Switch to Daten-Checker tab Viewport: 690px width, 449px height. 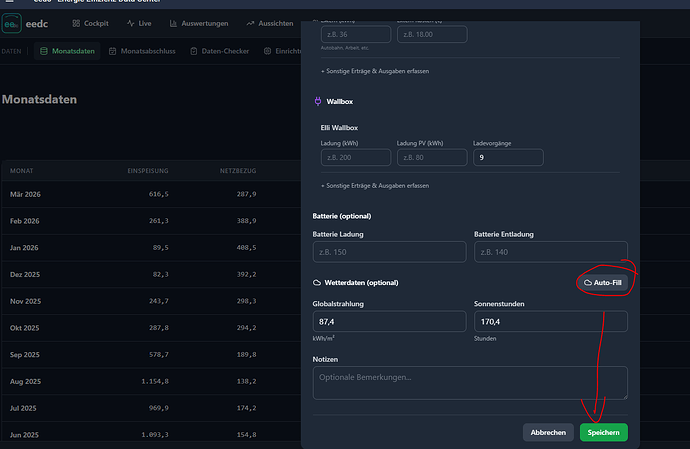click(220, 51)
